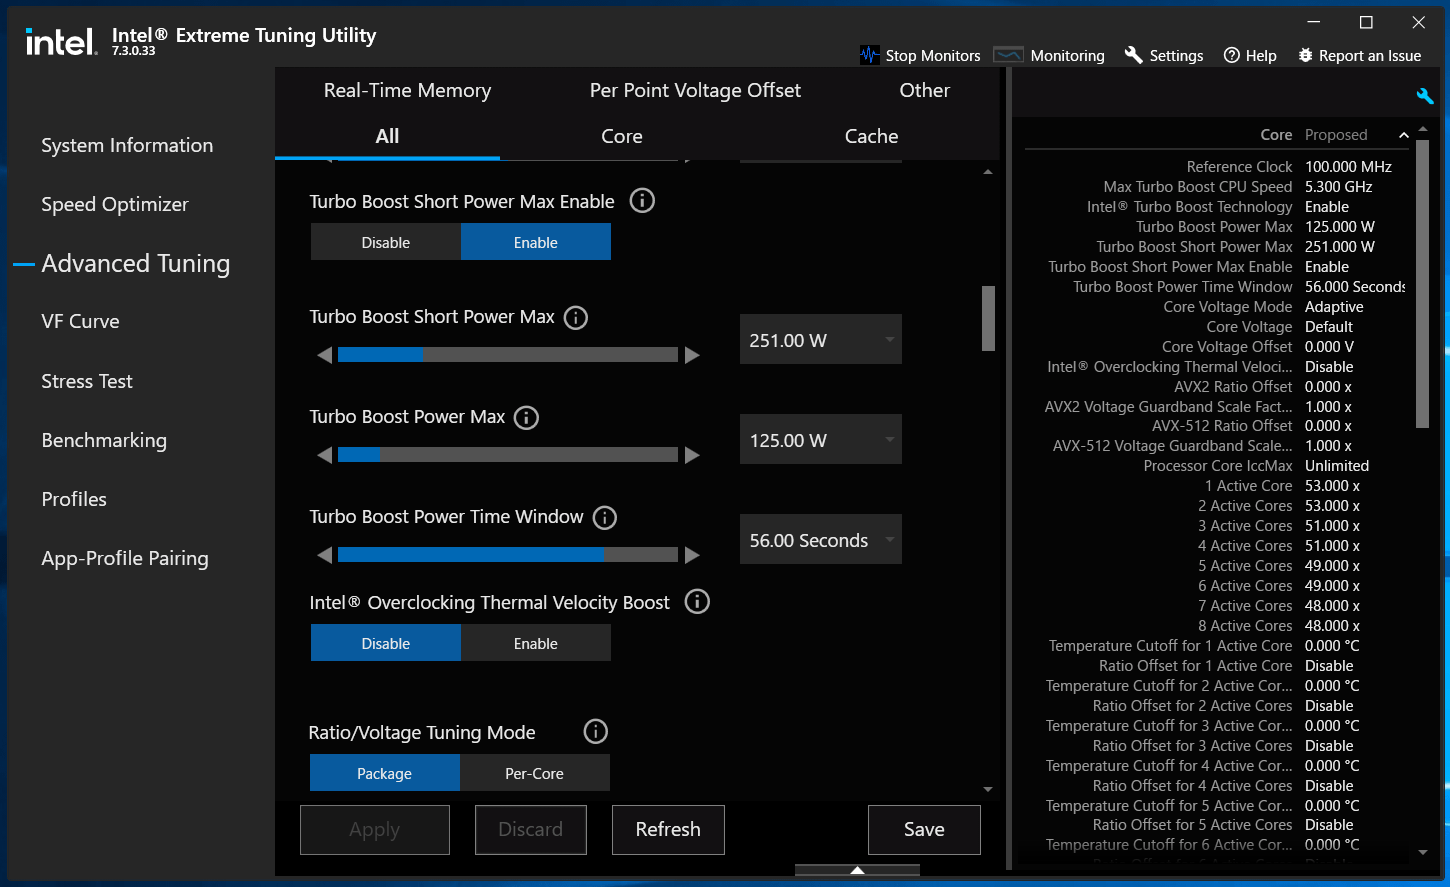Go to Advanced Tuning section
The image size is (1450, 887).
(x=136, y=263)
